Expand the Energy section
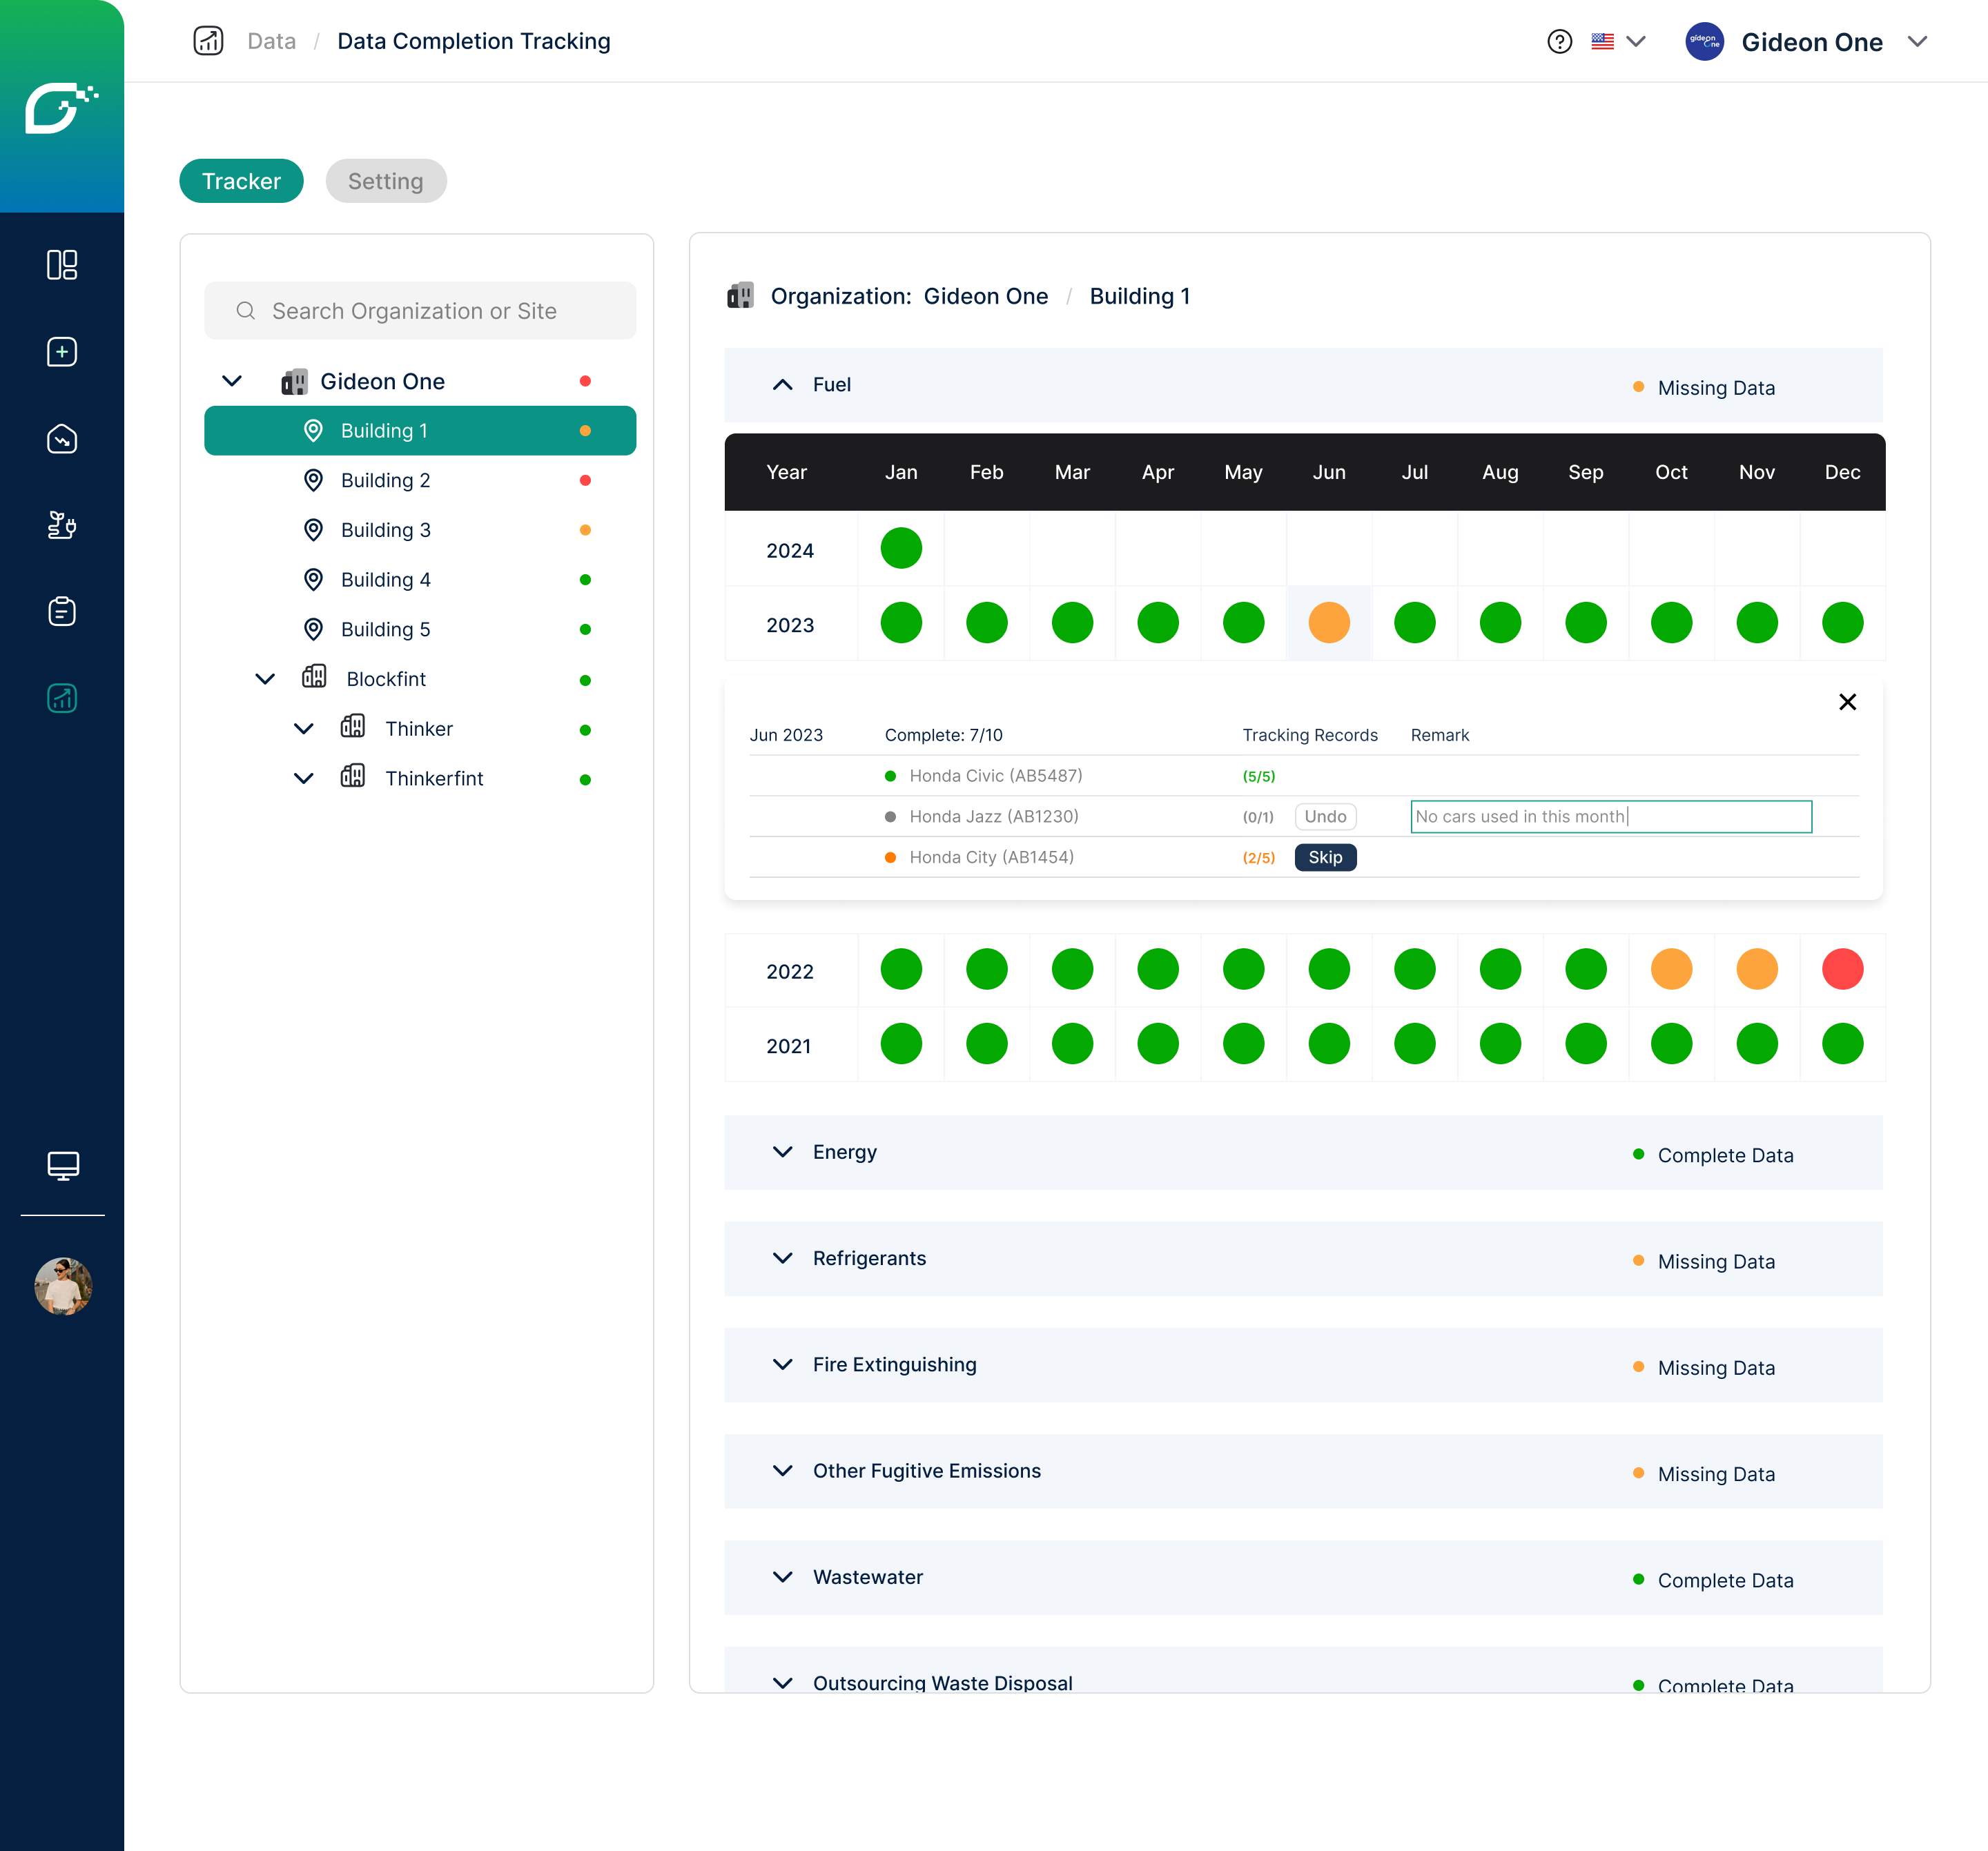 point(783,1152)
